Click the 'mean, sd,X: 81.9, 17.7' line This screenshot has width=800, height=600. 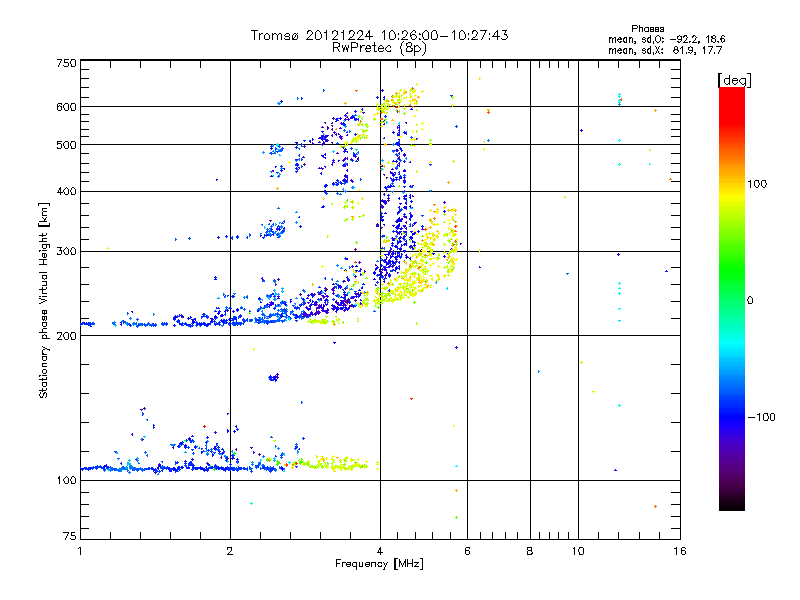(x=665, y=50)
